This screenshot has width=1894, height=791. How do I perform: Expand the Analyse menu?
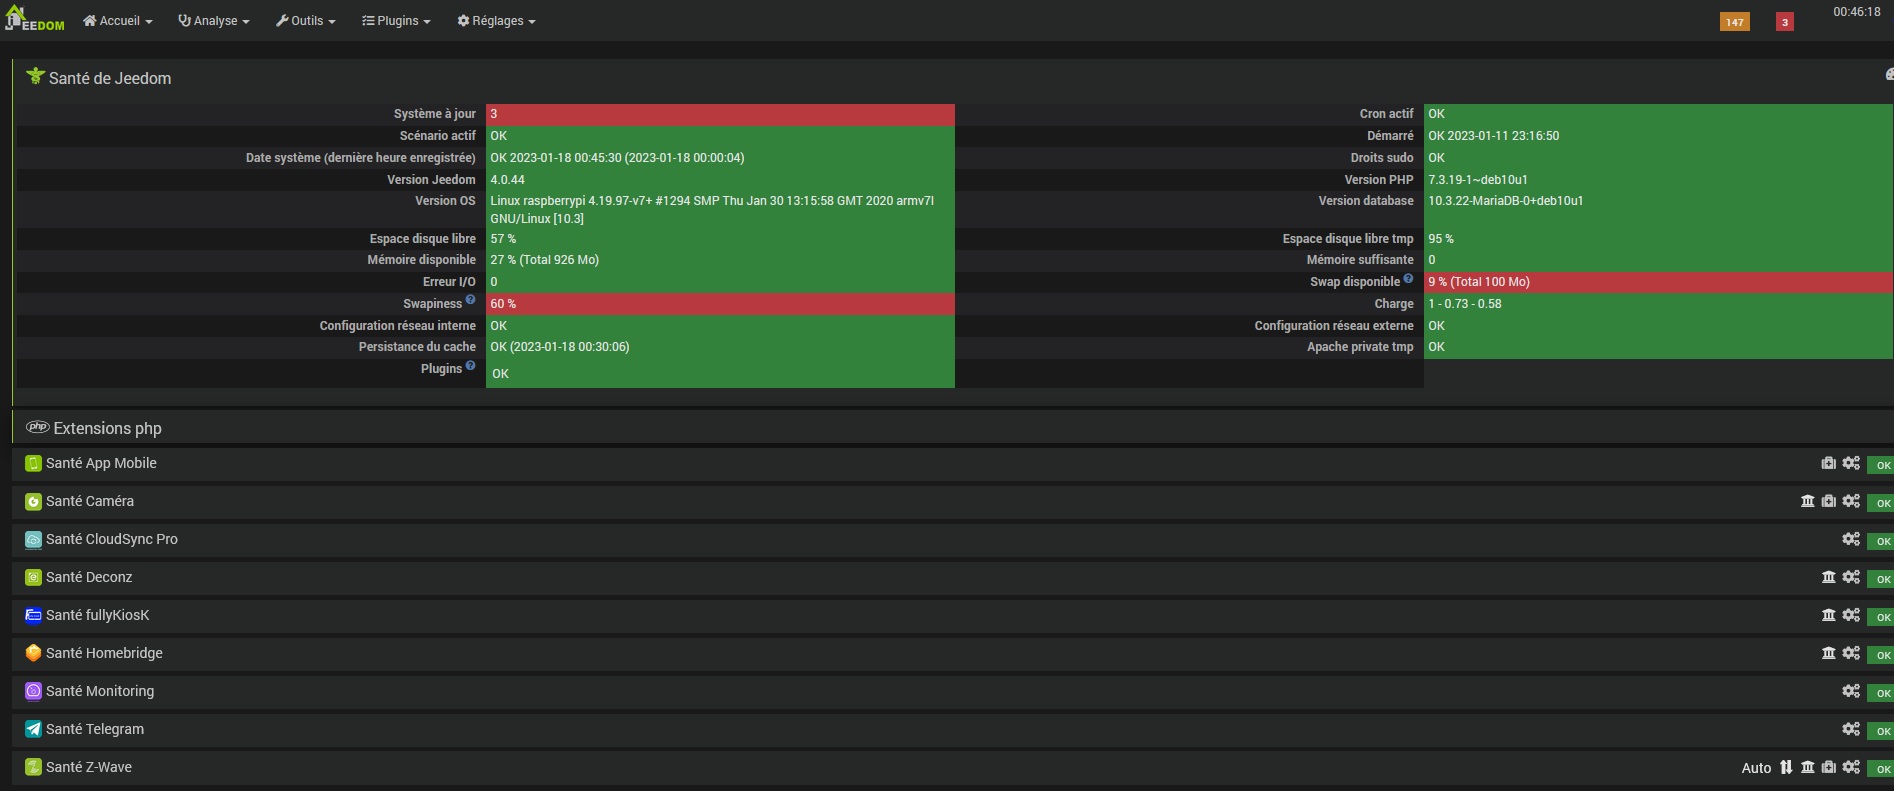(214, 21)
